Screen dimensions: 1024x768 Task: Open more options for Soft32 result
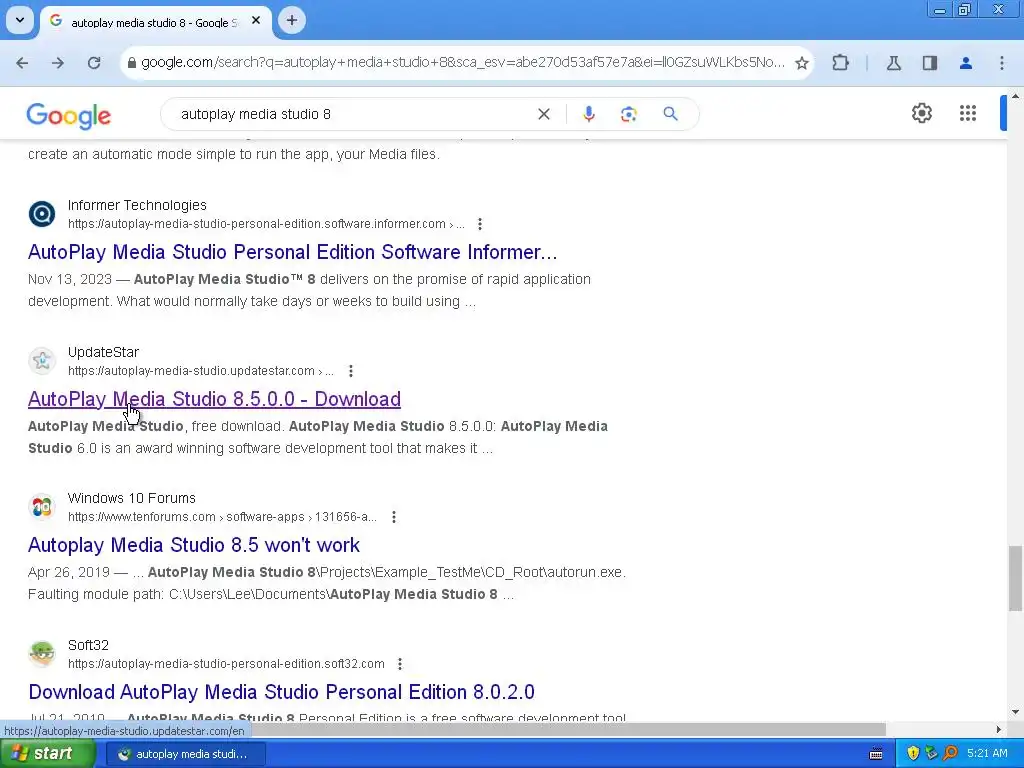[400, 664]
